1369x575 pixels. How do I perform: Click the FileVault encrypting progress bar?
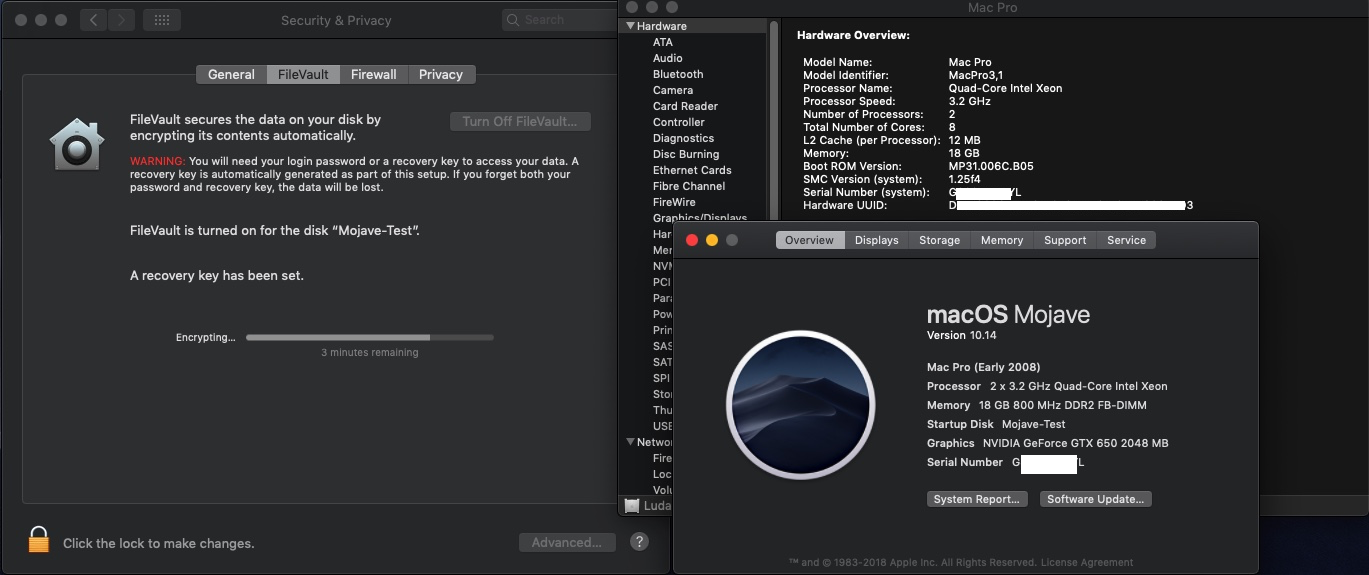tap(370, 338)
